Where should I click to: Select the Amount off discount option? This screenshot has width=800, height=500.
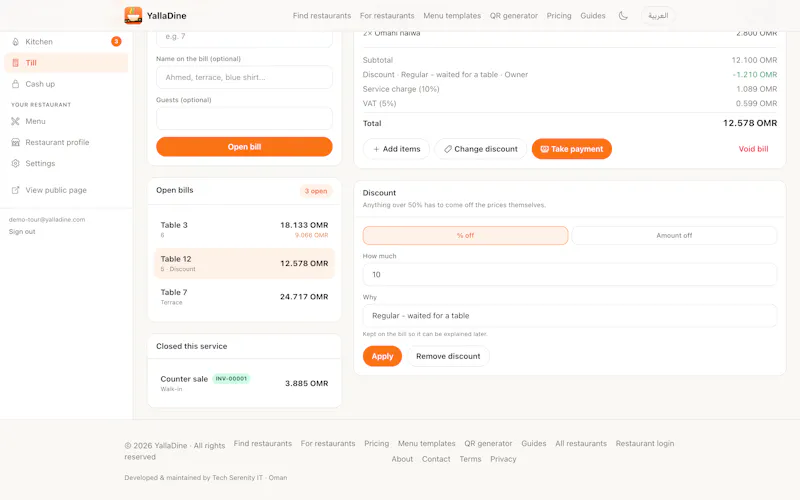[674, 235]
